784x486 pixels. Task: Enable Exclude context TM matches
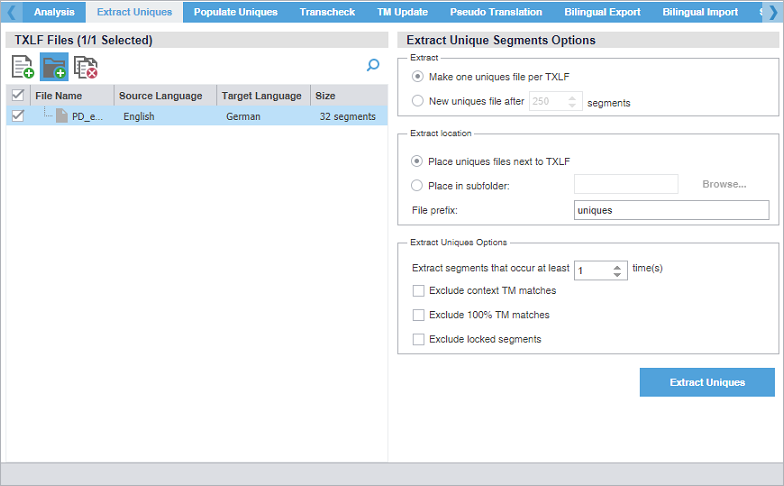(x=418, y=291)
